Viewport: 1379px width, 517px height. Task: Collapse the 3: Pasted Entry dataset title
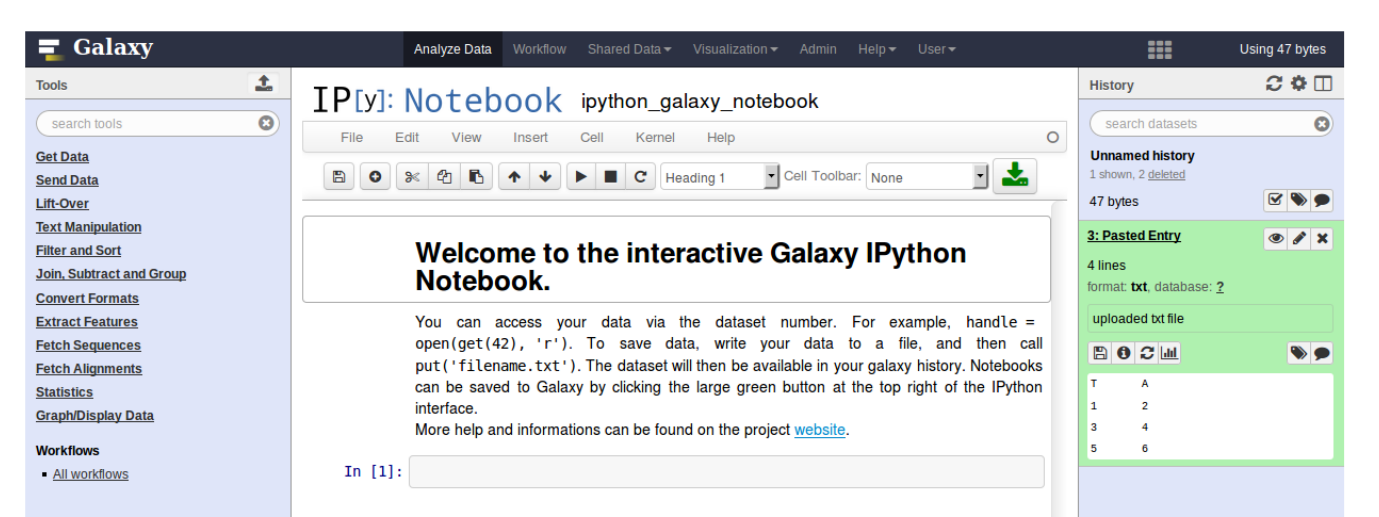(x=1134, y=236)
